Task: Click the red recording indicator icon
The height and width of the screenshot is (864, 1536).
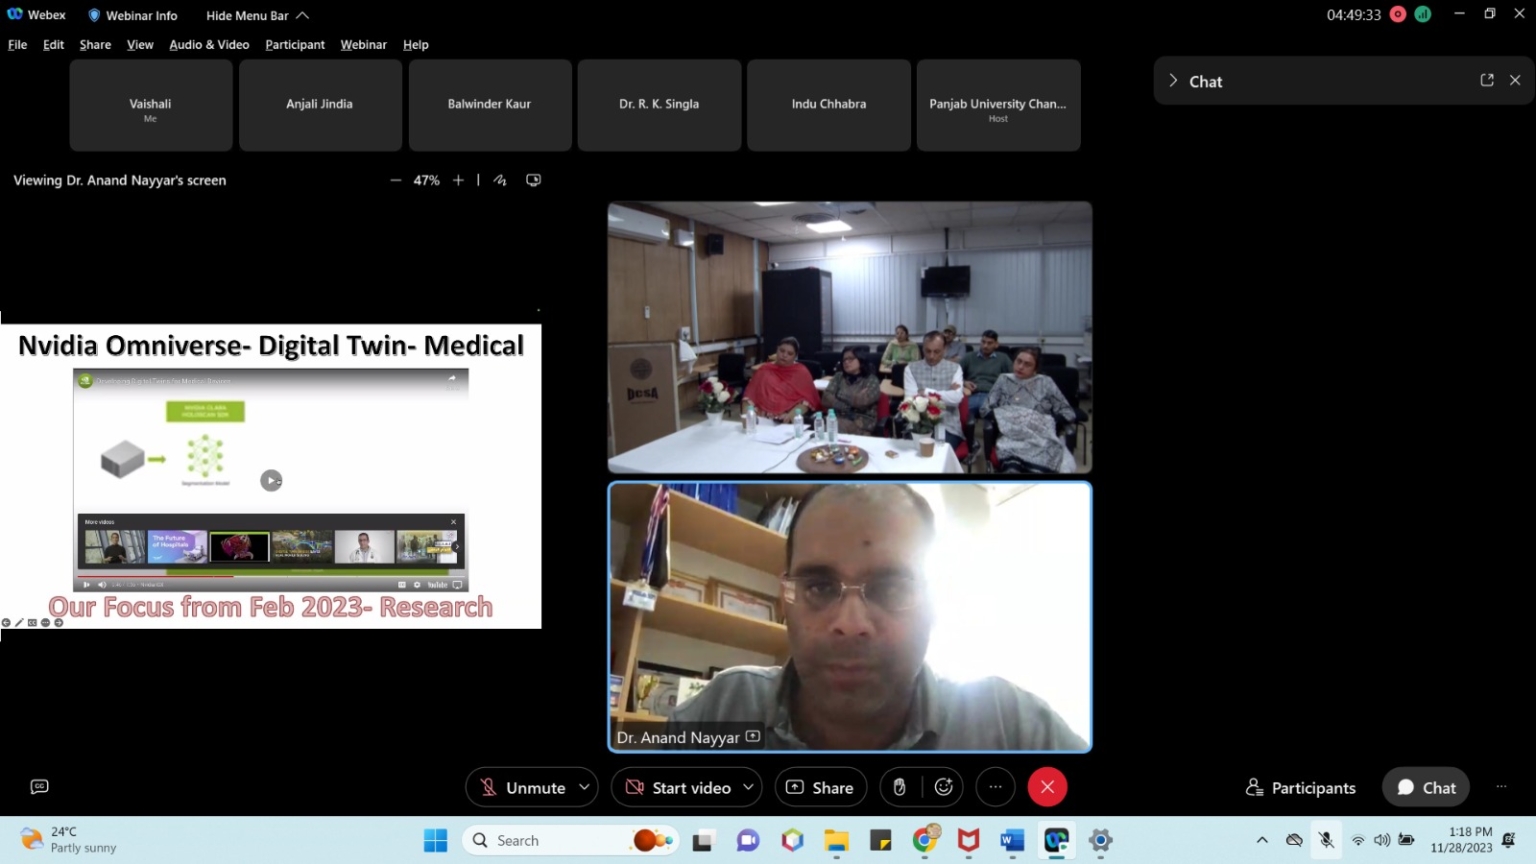Action: pos(1398,15)
